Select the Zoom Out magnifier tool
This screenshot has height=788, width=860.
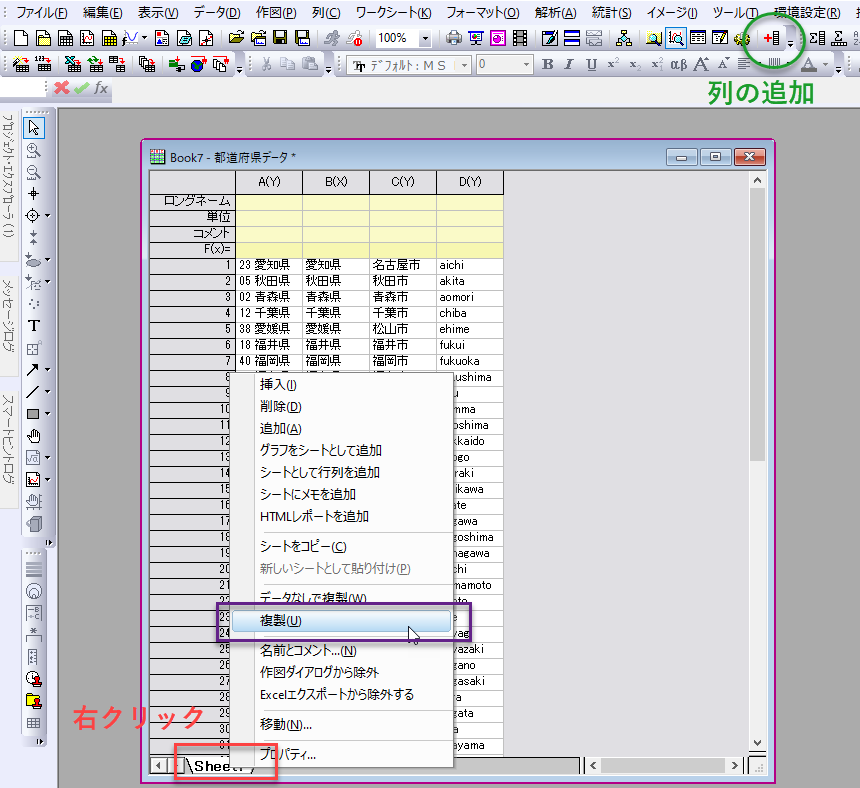33,172
